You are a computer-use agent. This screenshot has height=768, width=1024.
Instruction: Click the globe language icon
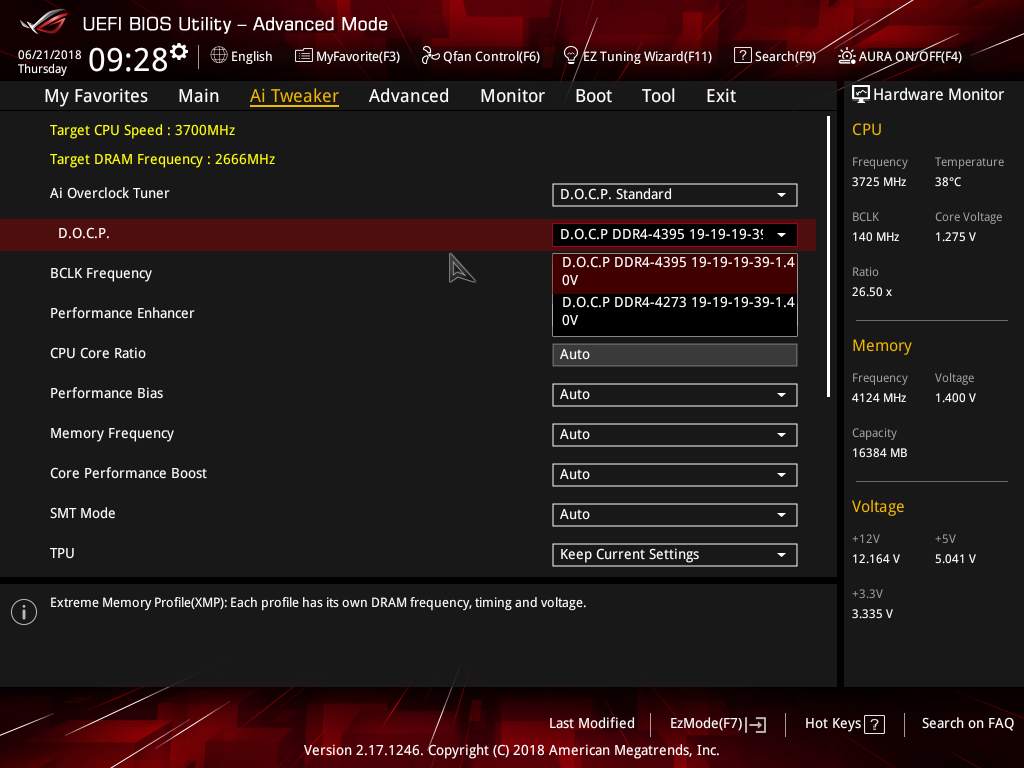(x=219, y=56)
